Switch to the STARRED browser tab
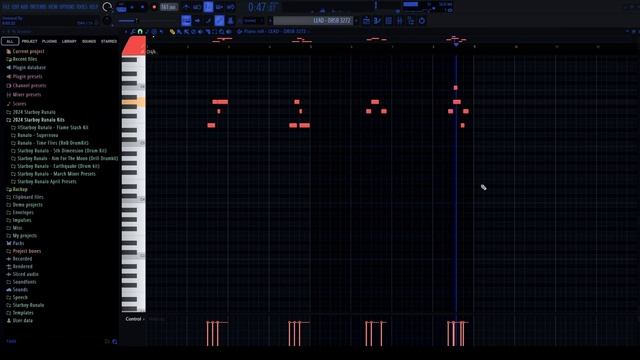The height and width of the screenshot is (360, 640). coord(109,41)
